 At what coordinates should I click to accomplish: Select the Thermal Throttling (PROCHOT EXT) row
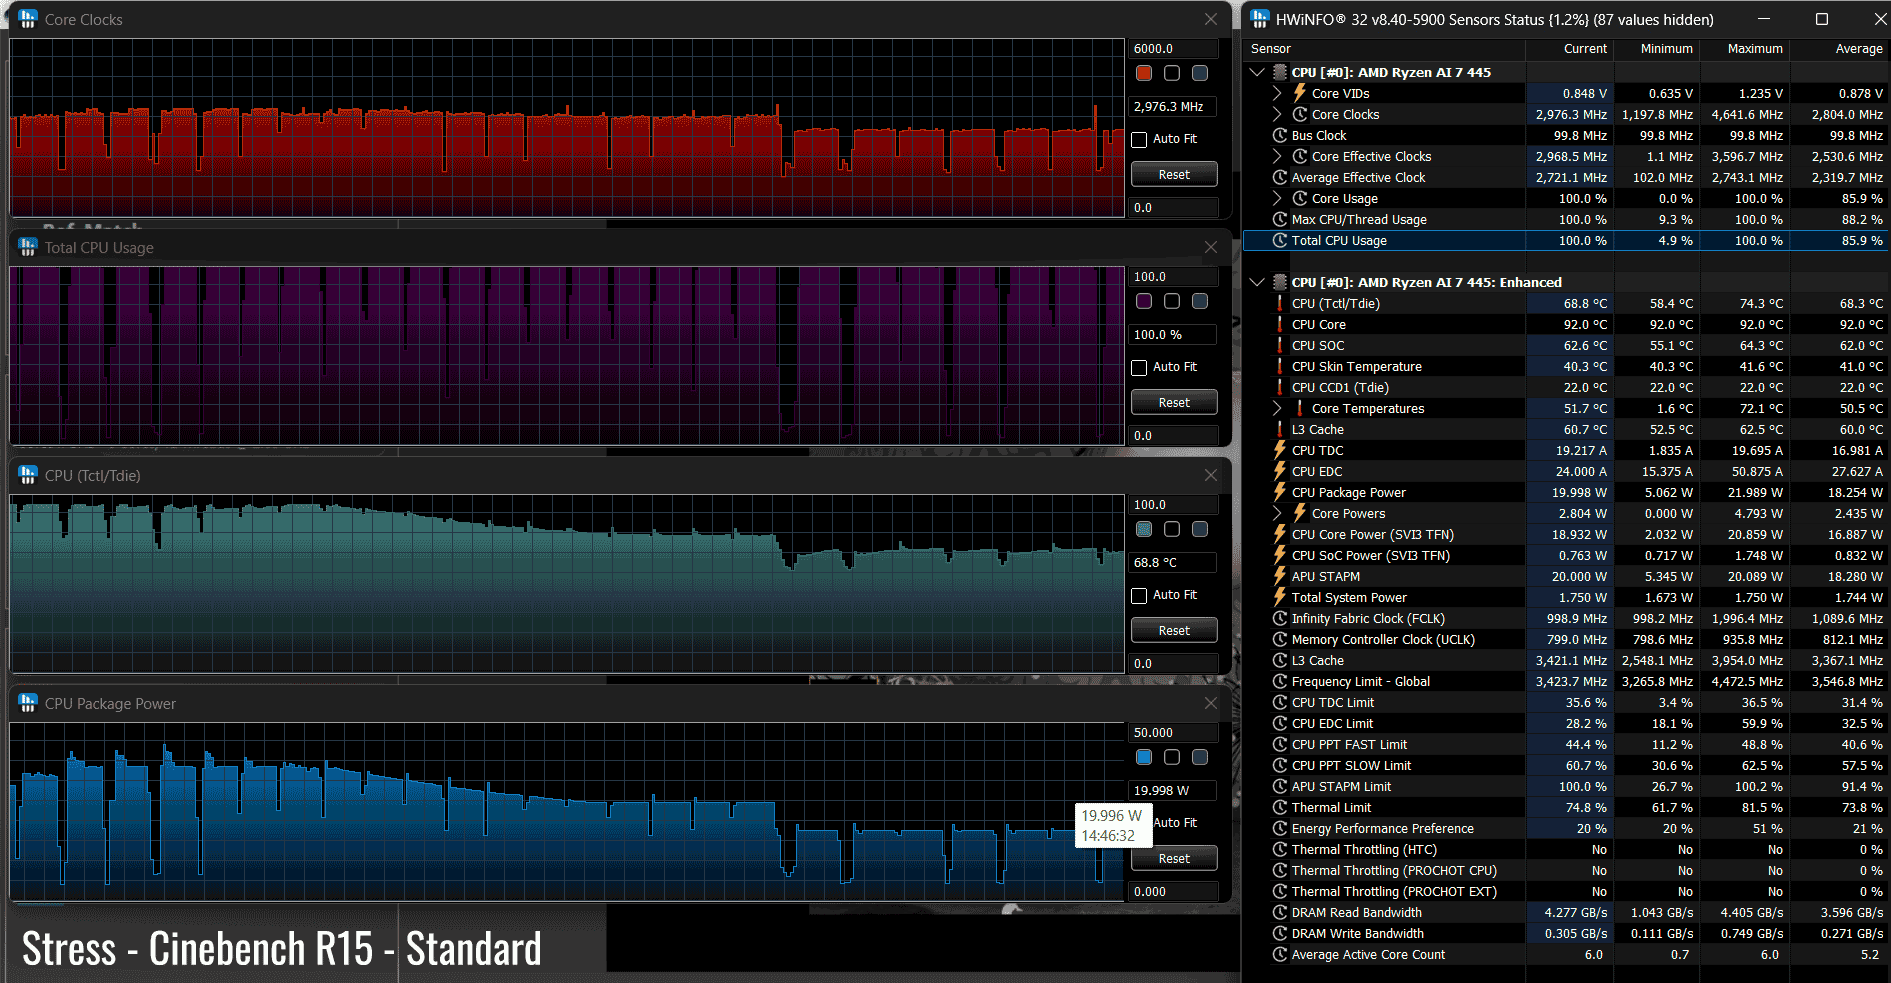coord(1566,891)
